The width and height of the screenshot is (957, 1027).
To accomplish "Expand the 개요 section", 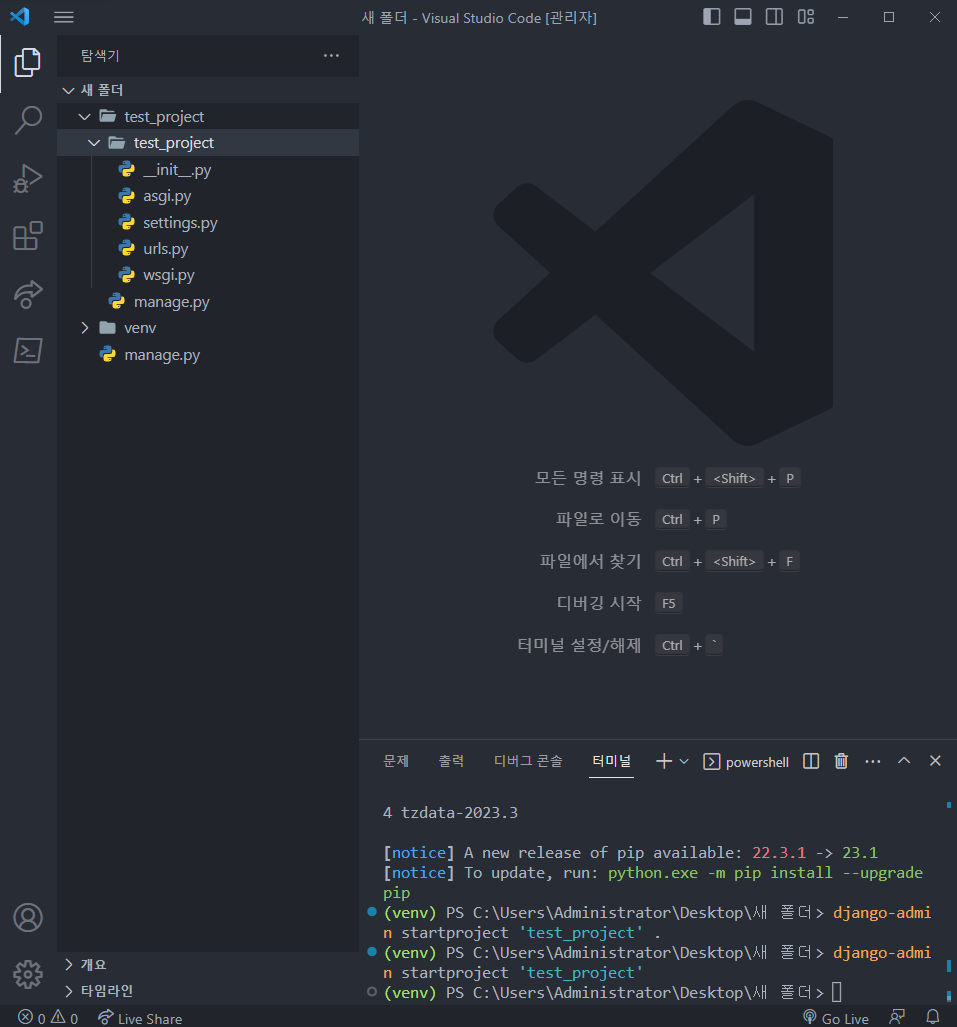I will (x=208, y=964).
